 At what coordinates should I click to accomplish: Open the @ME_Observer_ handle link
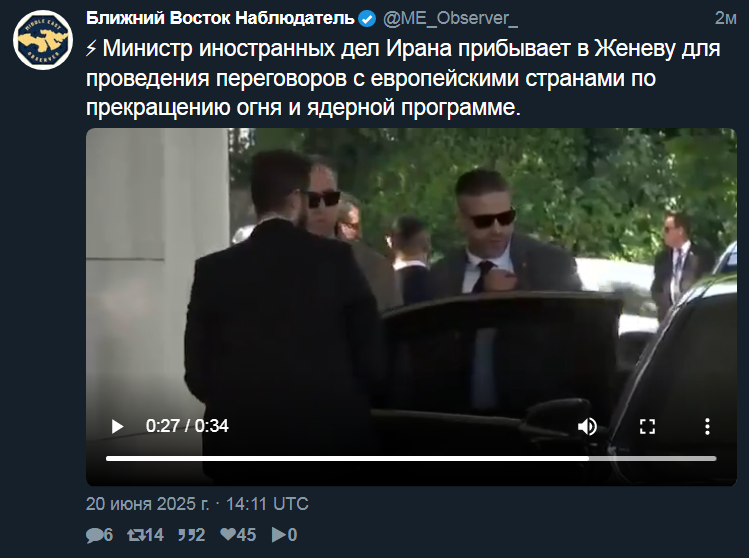(450, 18)
